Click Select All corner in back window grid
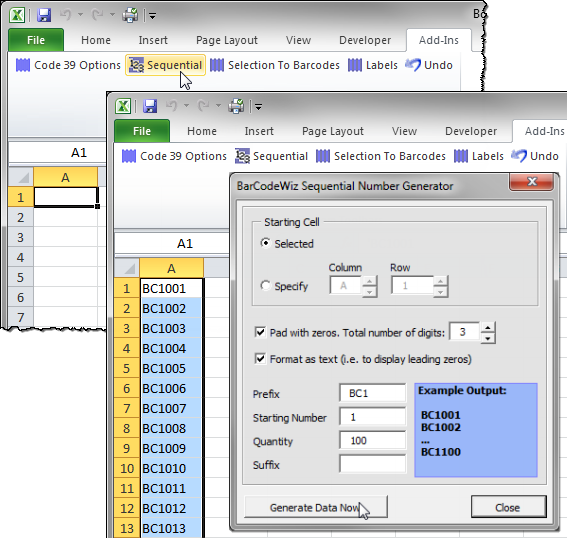The width and height of the screenshot is (567, 538). [21, 177]
